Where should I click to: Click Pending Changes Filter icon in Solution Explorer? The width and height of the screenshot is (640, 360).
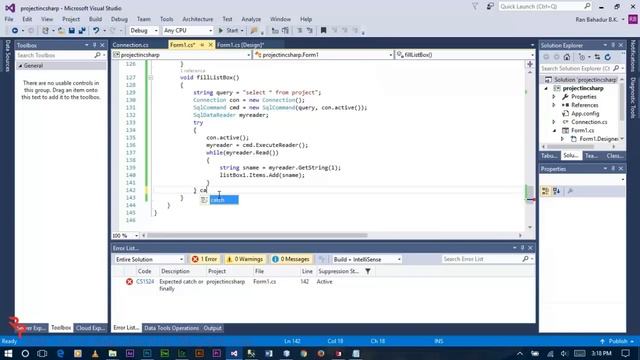pyautogui.click(x=582, y=57)
